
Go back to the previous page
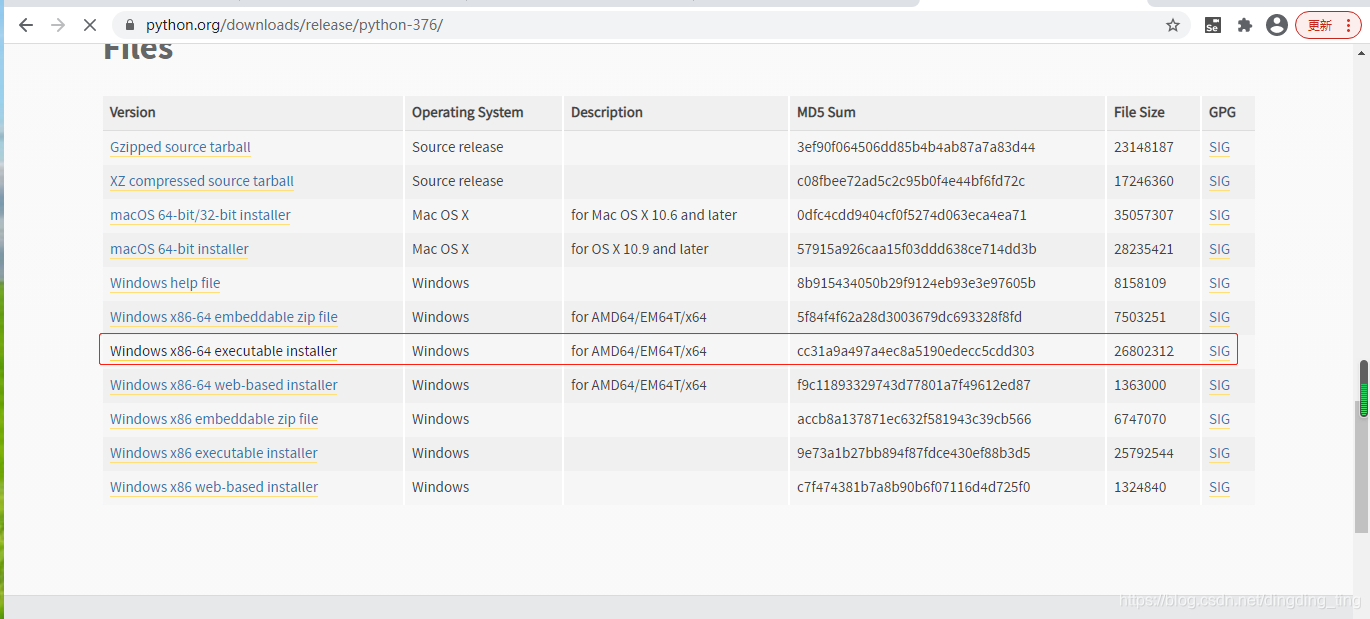pos(26,25)
